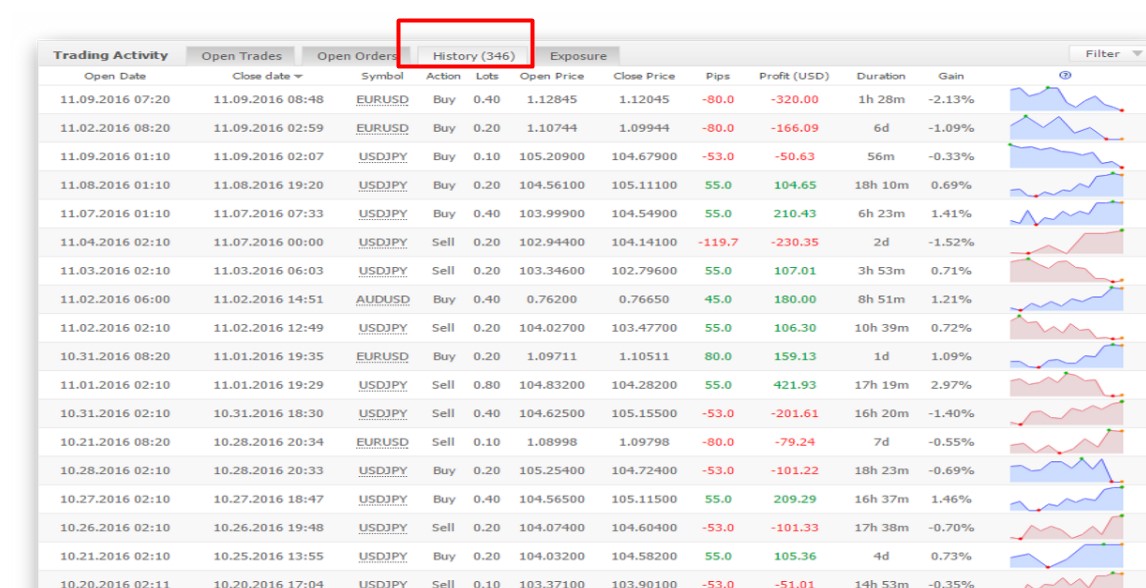Click USDJPY link for trade opened 10.26.2016 02:10

(383, 527)
